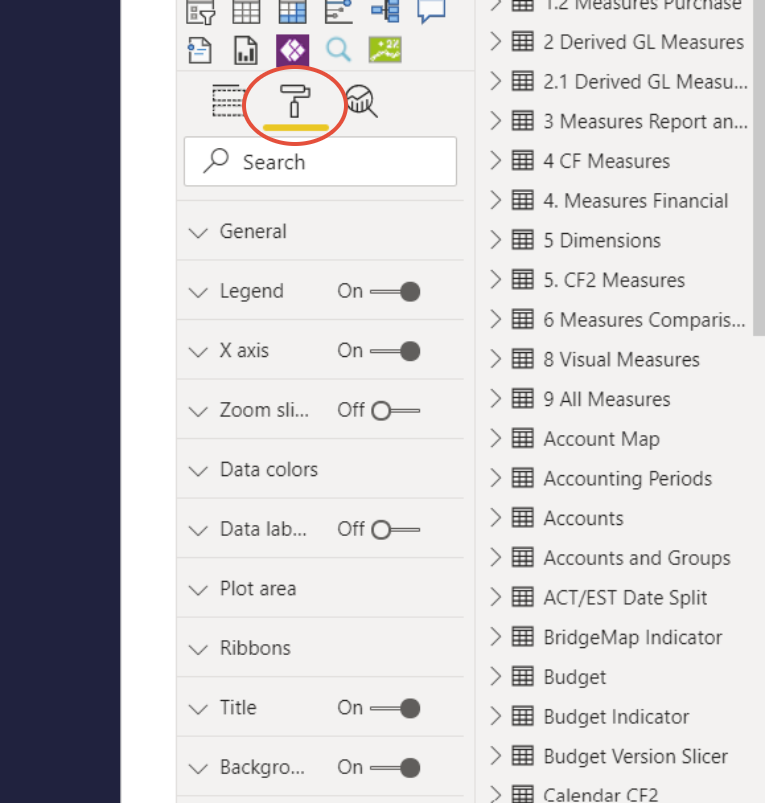The width and height of the screenshot is (765, 803).
Task: Choose the Matrix visual icon
Action: pos(292,12)
